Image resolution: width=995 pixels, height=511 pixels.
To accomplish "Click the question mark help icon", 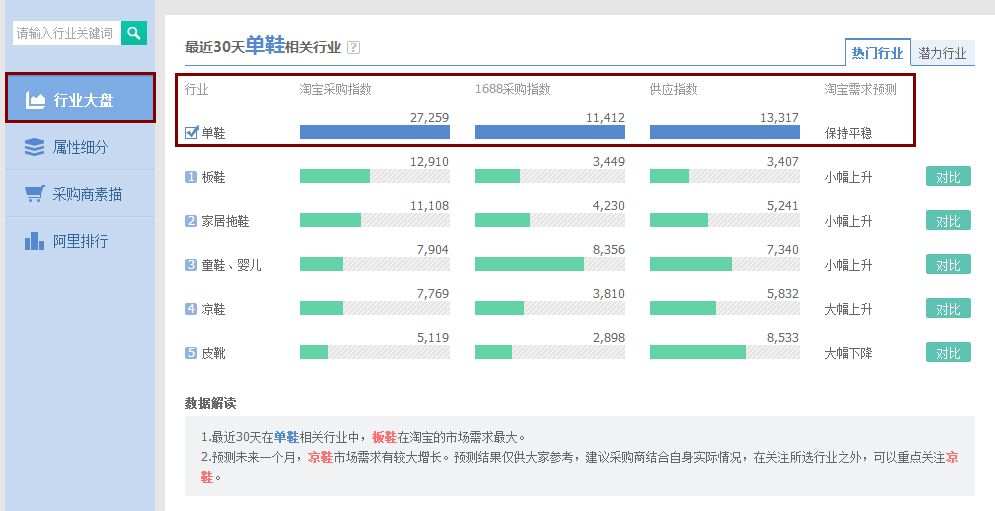I will point(353,47).
